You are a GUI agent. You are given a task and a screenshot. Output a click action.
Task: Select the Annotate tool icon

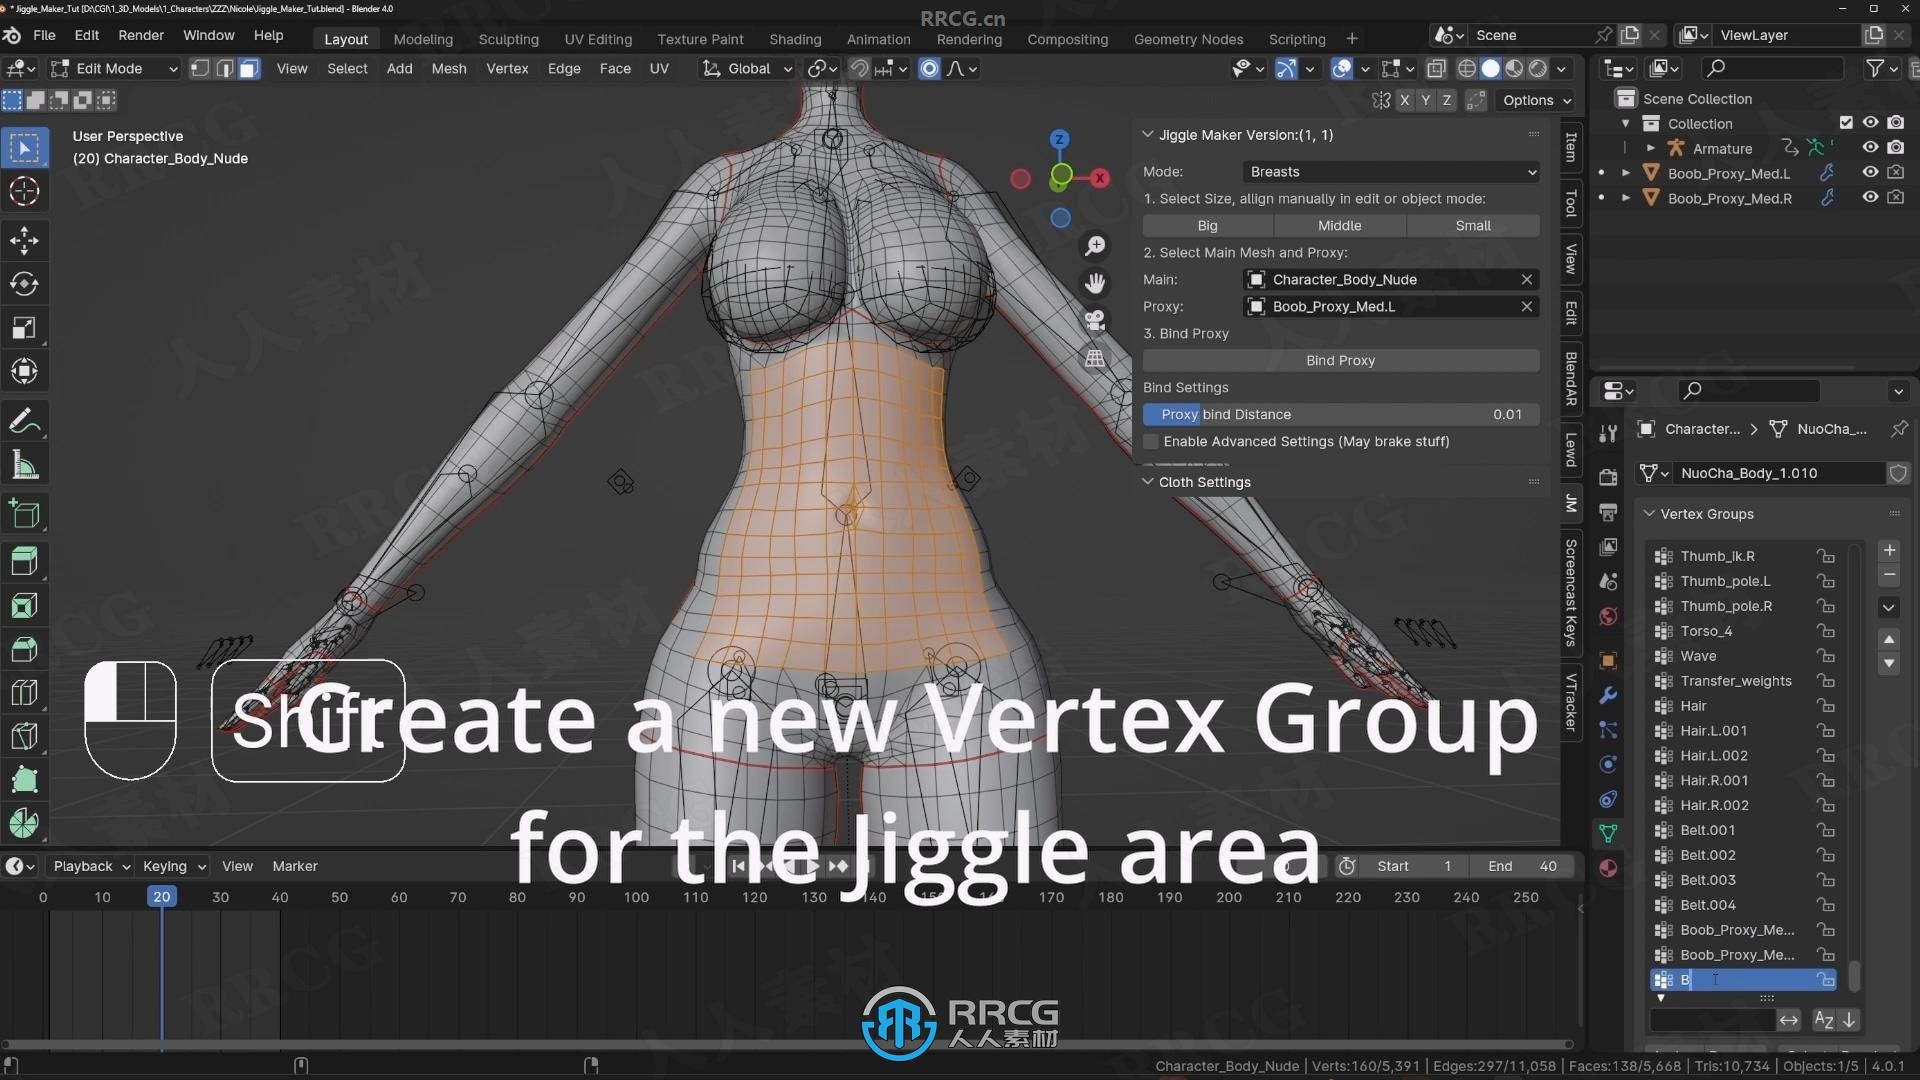pos(24,422)
